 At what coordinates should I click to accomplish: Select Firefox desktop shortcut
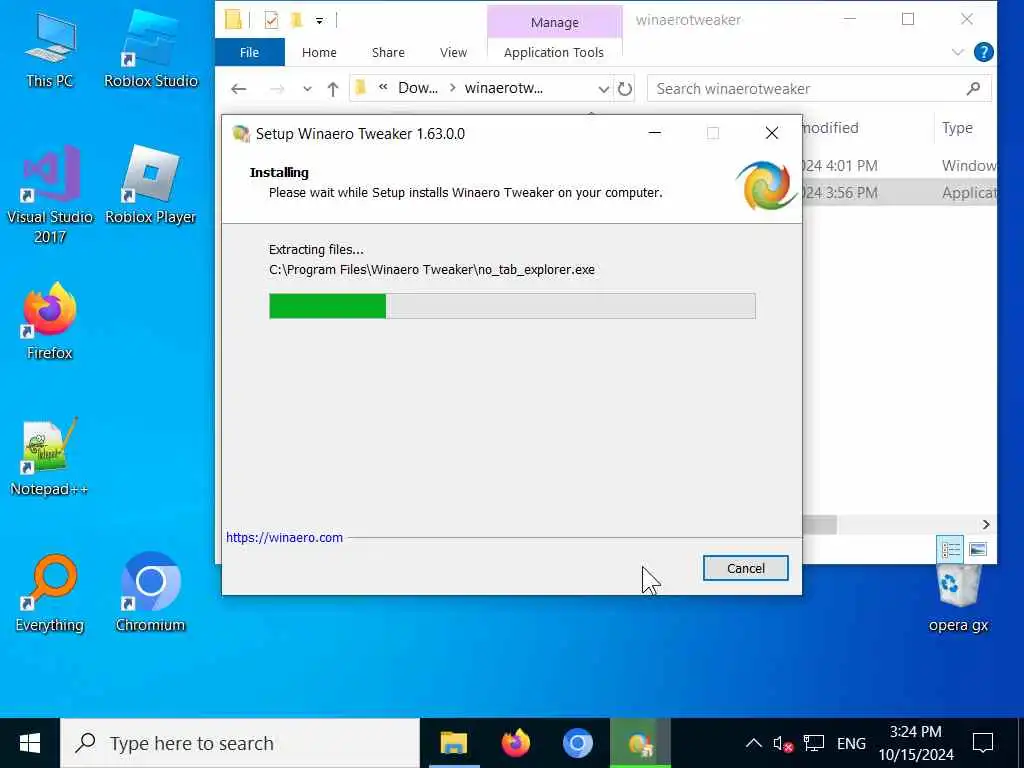pyautogui.click(x=50, y=321)
